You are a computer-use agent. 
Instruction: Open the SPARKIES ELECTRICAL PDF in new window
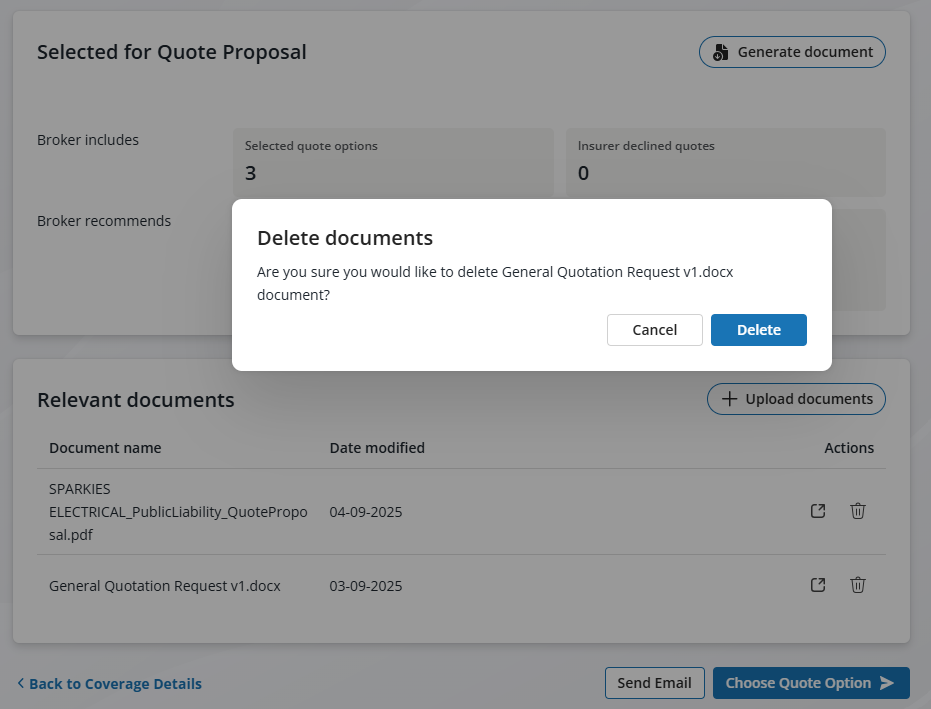pyautogui.click(x=818, y=511)
